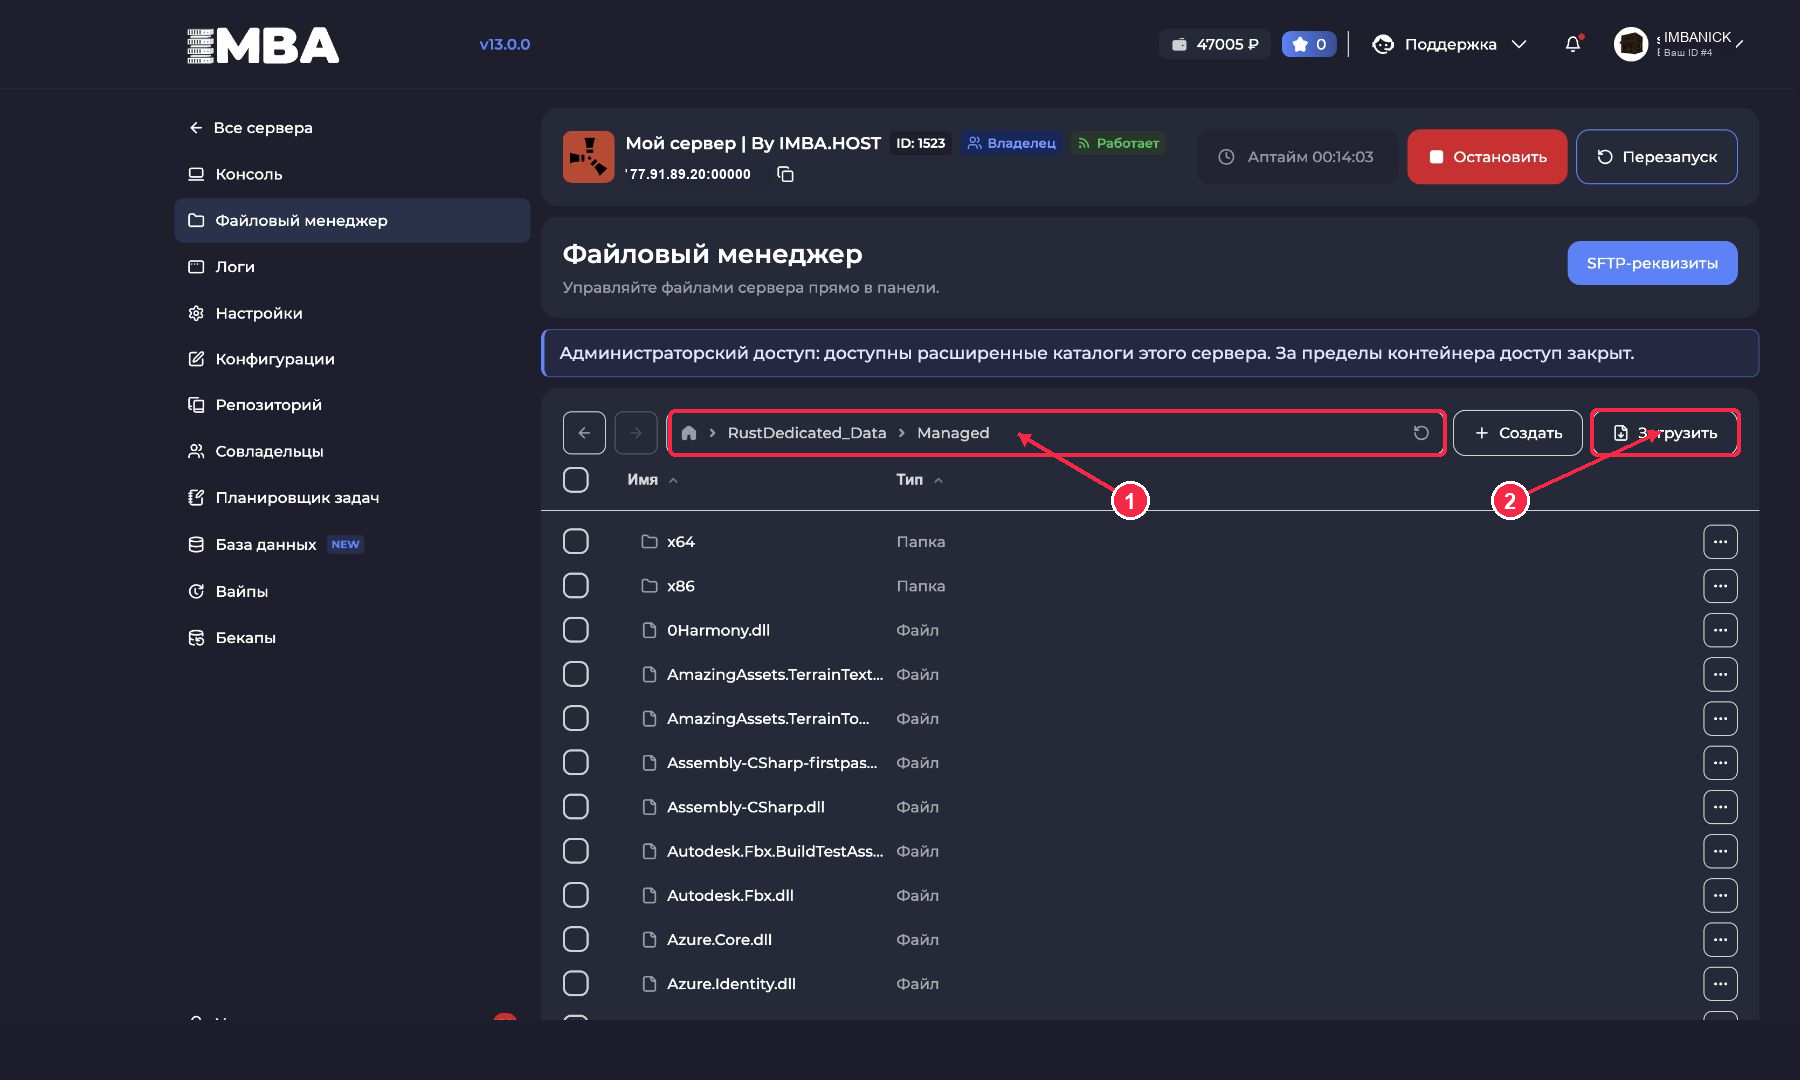Open the actions menu for Azure.Identity.dll
The image size is (1800, 1080).
1720,984
